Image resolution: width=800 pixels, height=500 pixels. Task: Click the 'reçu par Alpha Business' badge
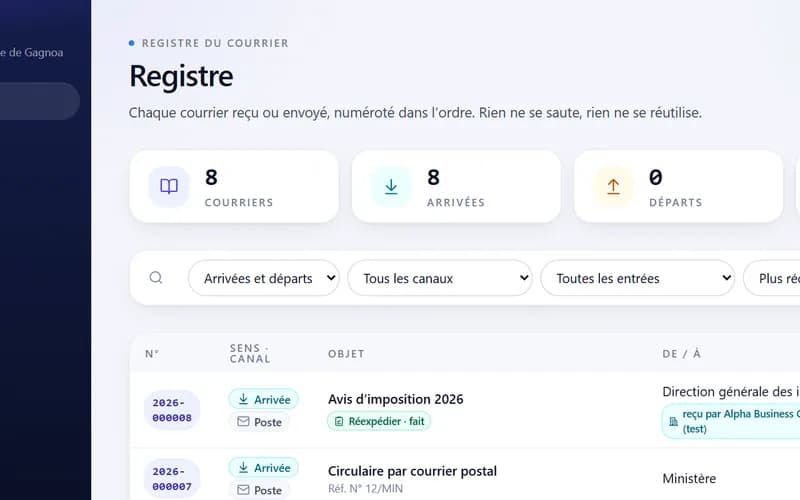pyautogui.click(x=731, y=421)
